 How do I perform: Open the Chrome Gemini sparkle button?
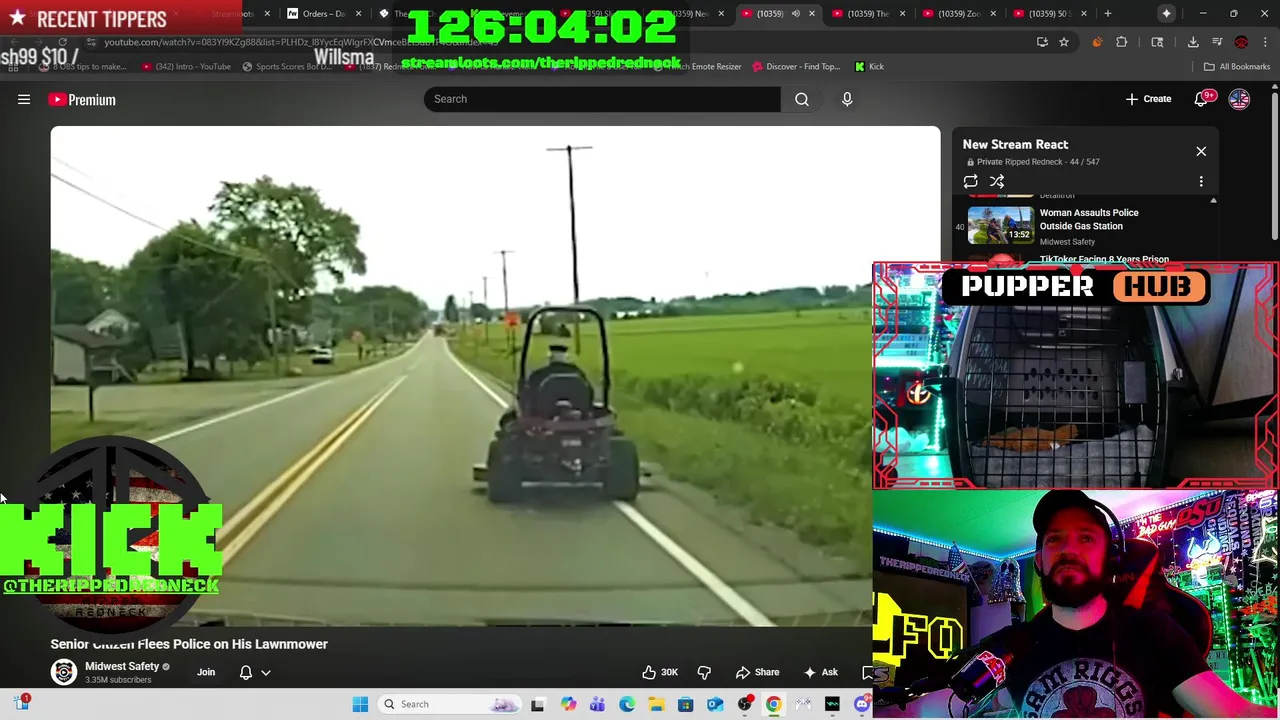[1166, 14]
